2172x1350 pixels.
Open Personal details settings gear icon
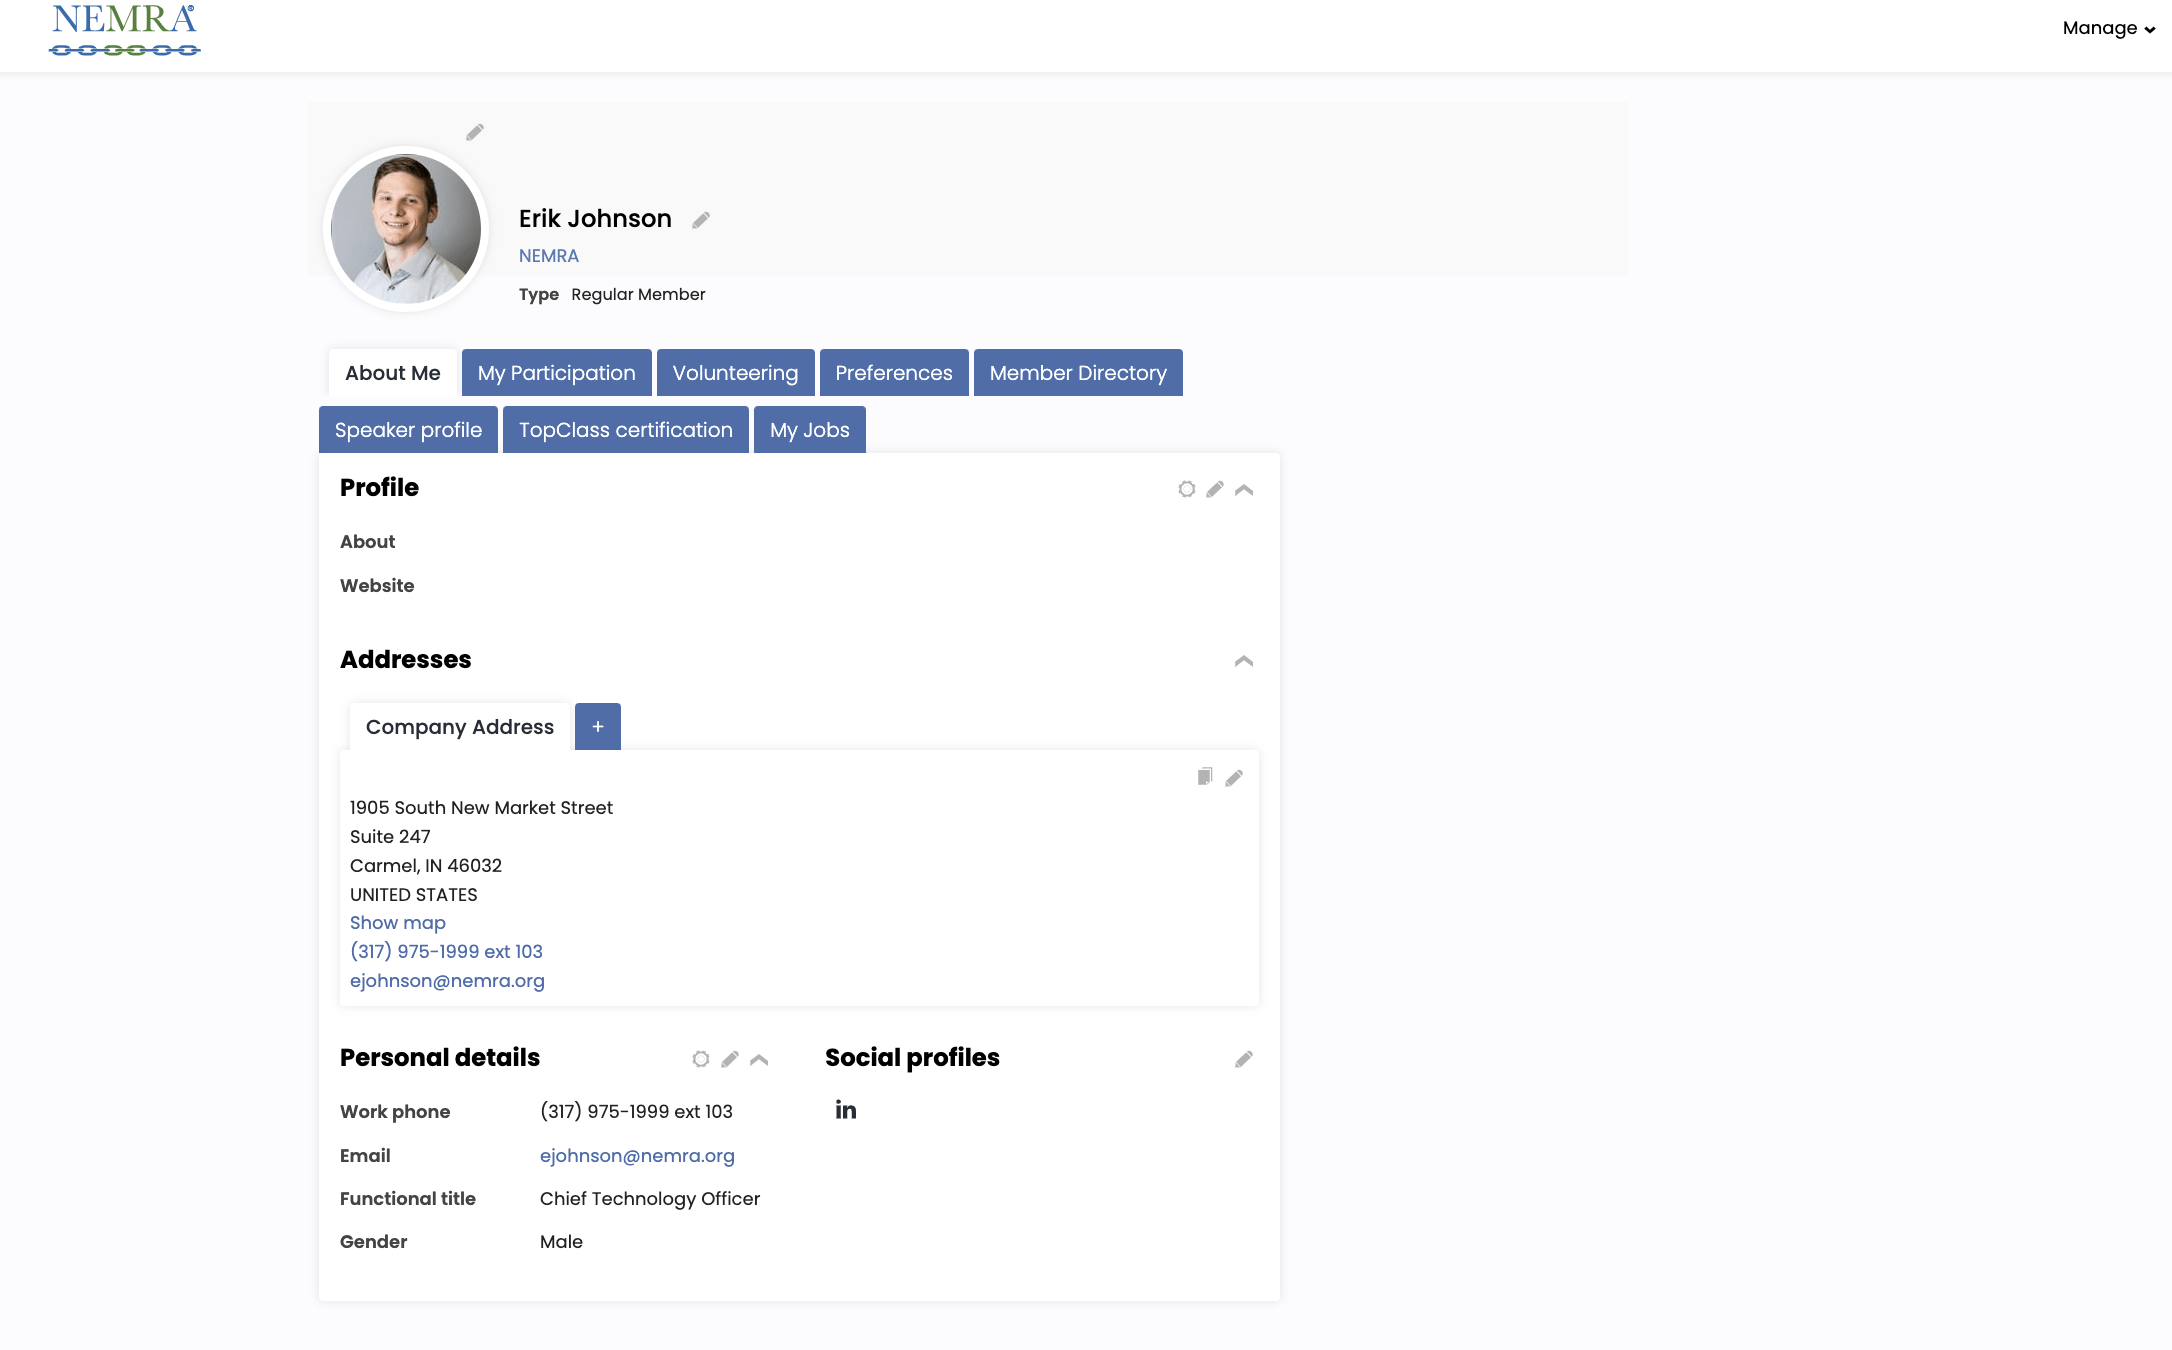701,1059
